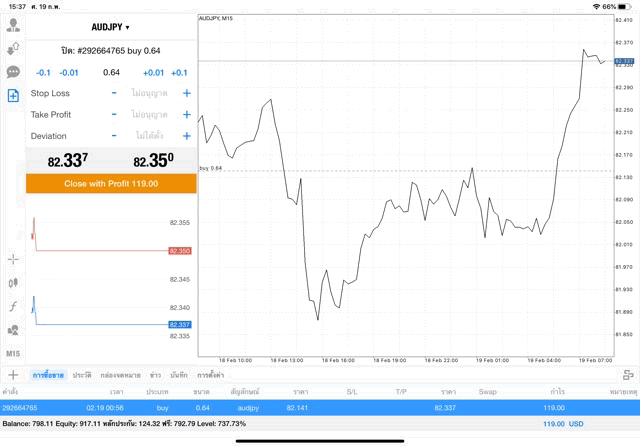Select the audjpy buy position row

click(x=320, y=408)
